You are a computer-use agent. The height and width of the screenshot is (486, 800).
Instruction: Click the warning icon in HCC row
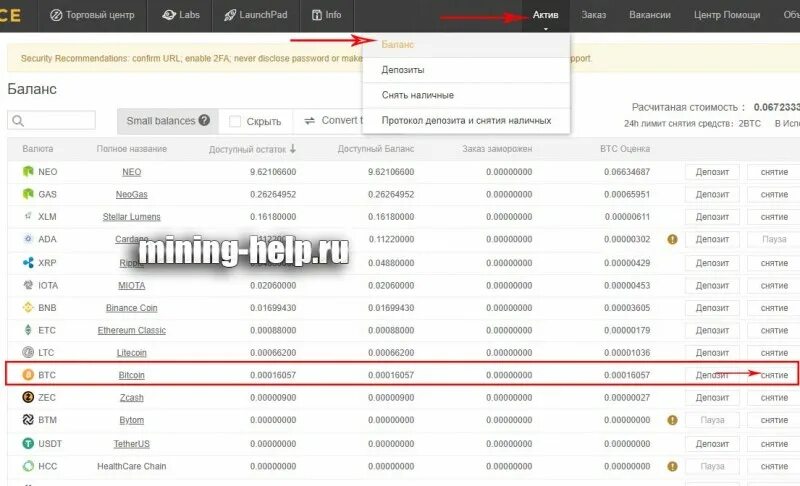tap(672, 466)
